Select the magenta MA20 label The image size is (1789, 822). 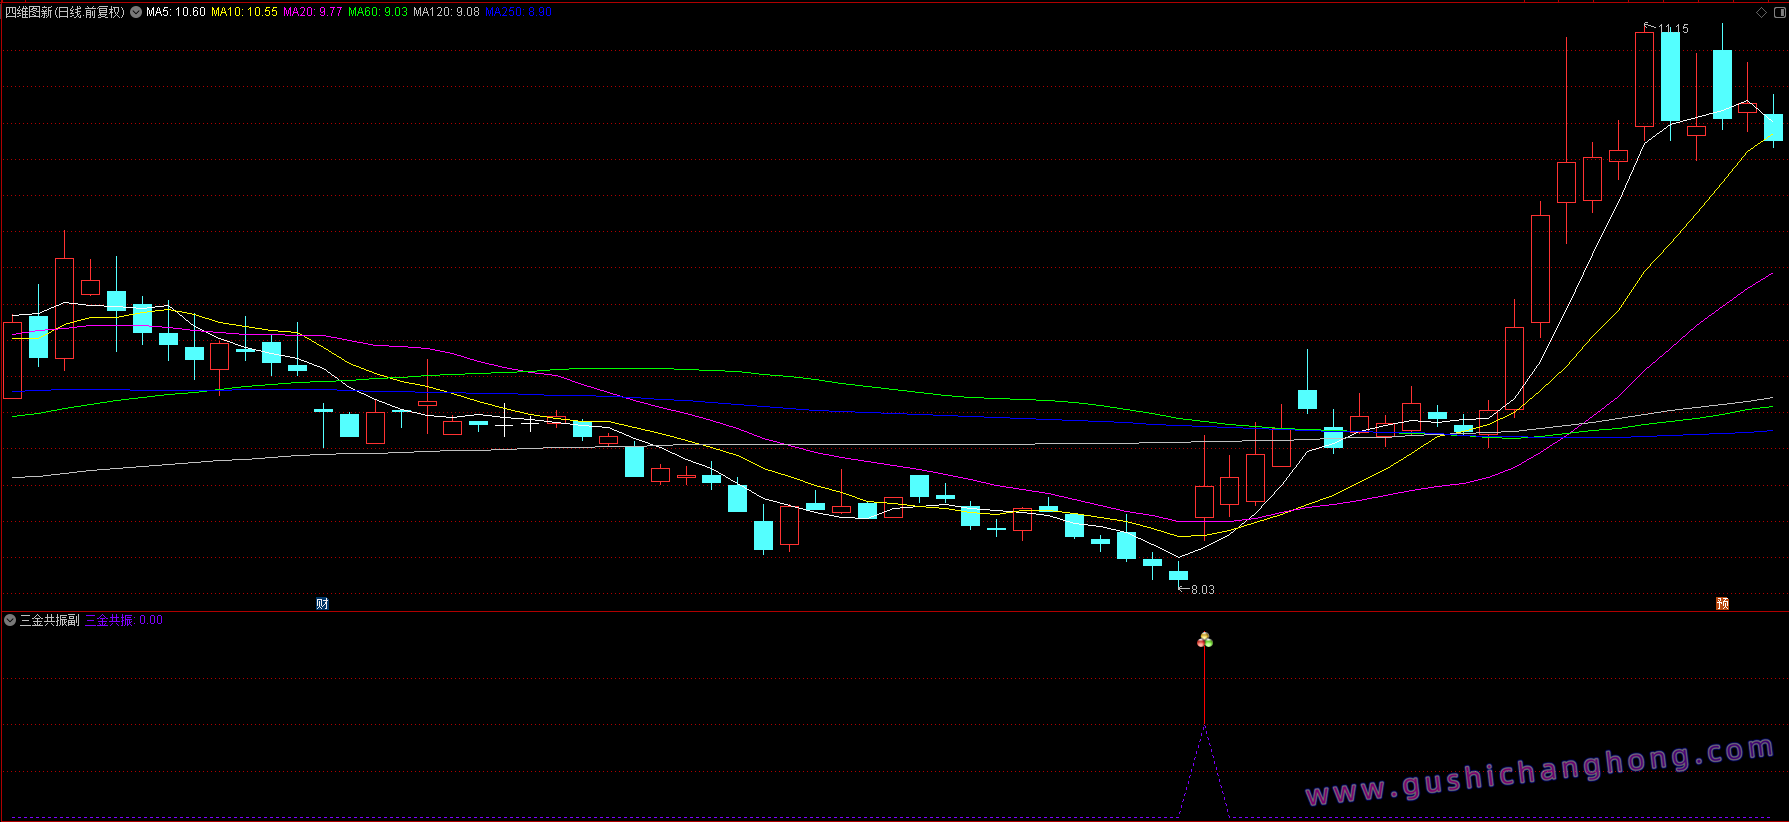312,12
